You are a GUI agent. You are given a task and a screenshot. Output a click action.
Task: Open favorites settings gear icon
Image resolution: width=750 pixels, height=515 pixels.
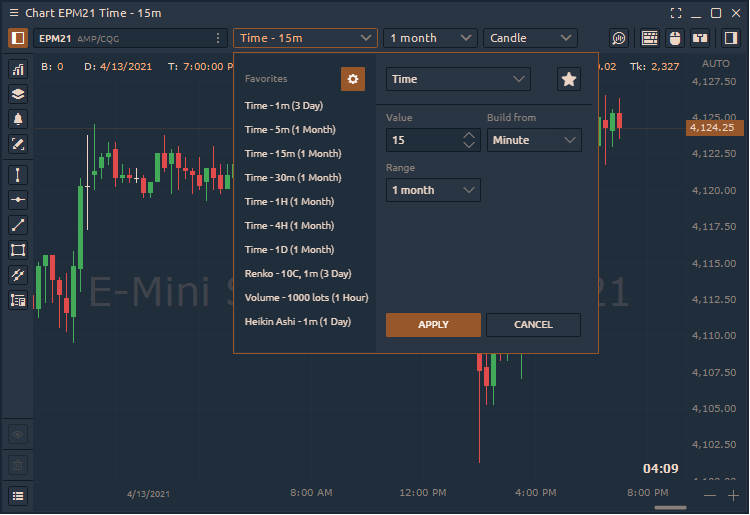coord(352,79)
